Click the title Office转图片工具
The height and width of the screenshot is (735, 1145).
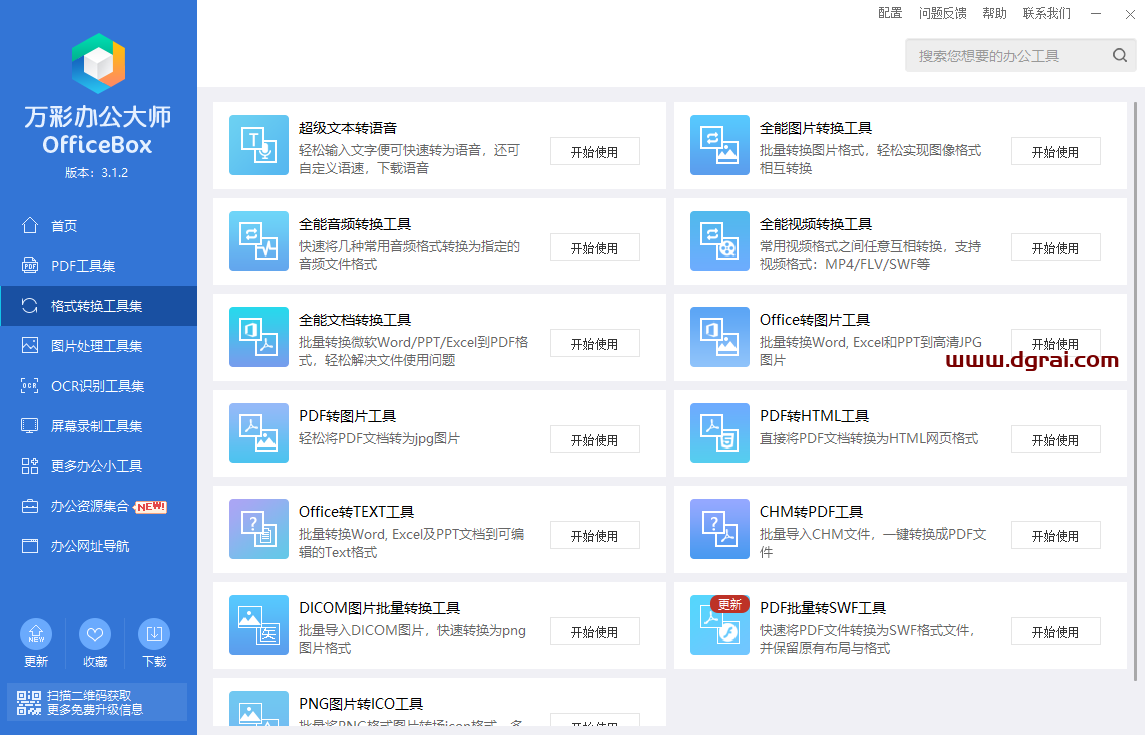(x=815, y=320)
